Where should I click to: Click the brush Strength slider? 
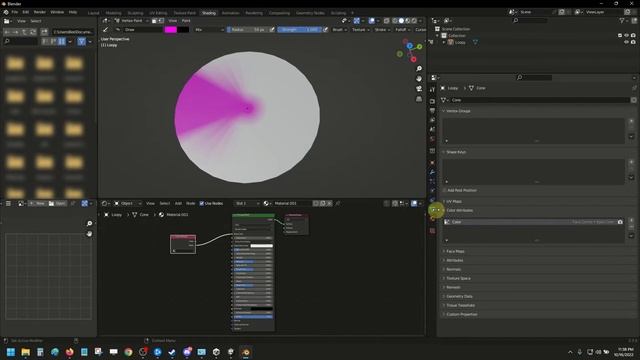click(x=299, y=29)
